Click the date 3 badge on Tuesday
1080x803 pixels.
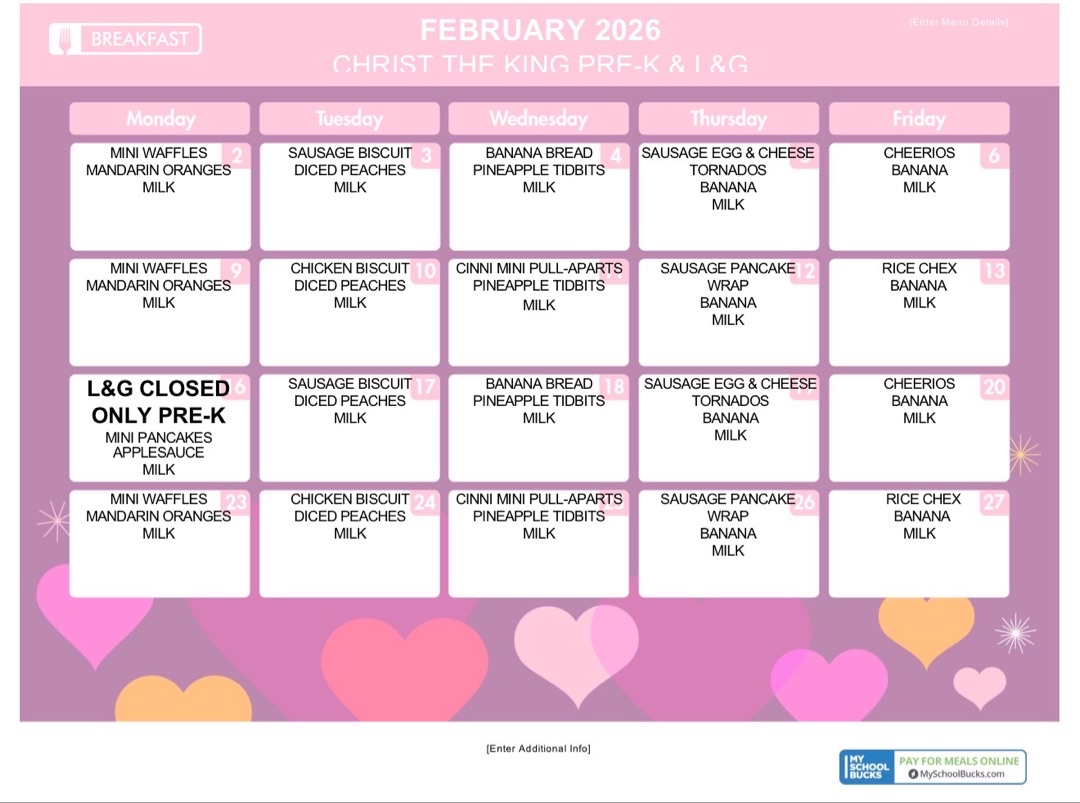425,156
